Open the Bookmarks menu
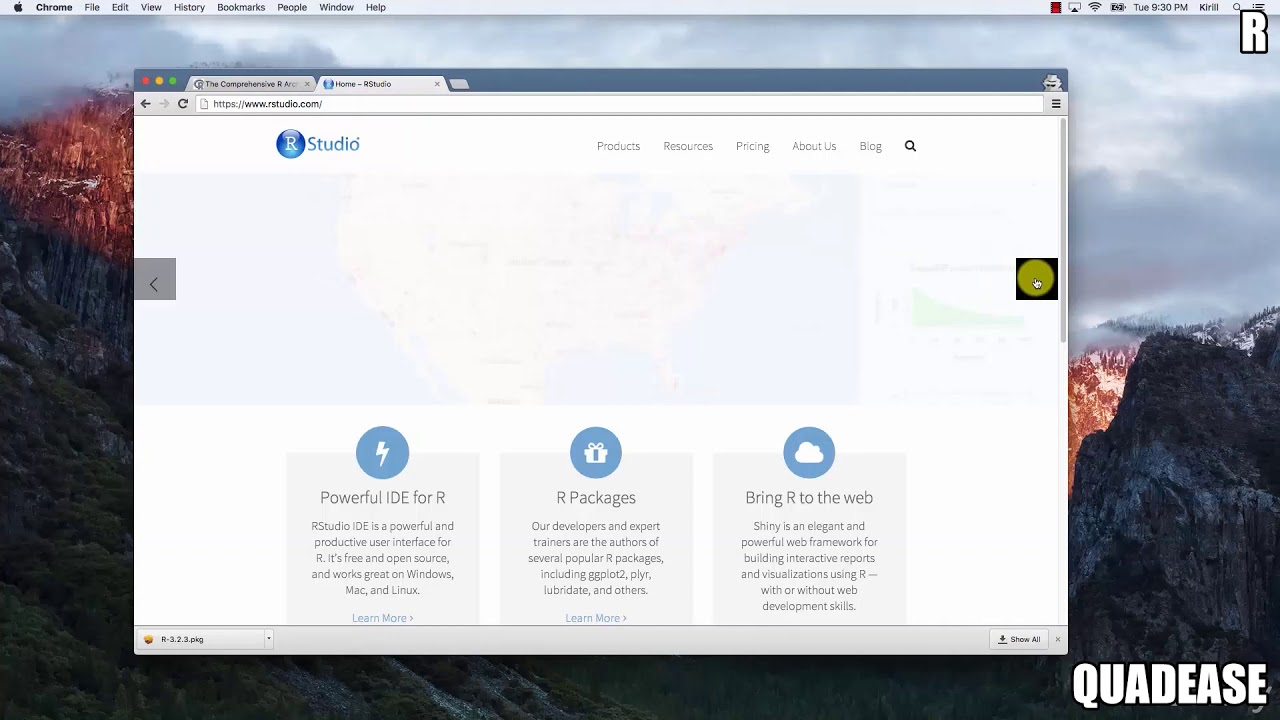1280x720 pixels. (241, 7)
